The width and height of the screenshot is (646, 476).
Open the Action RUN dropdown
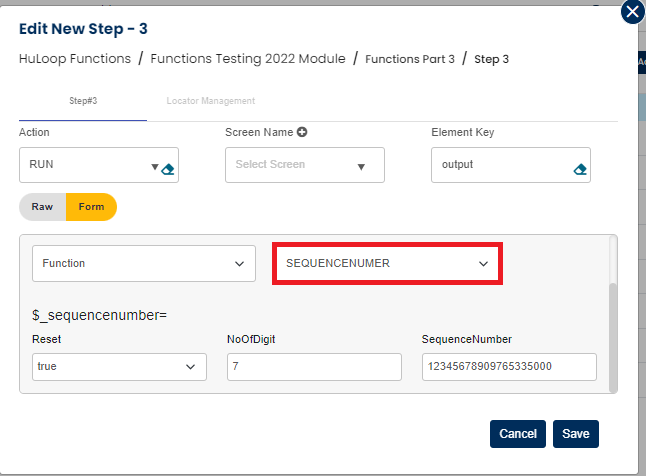coord(154,167)
